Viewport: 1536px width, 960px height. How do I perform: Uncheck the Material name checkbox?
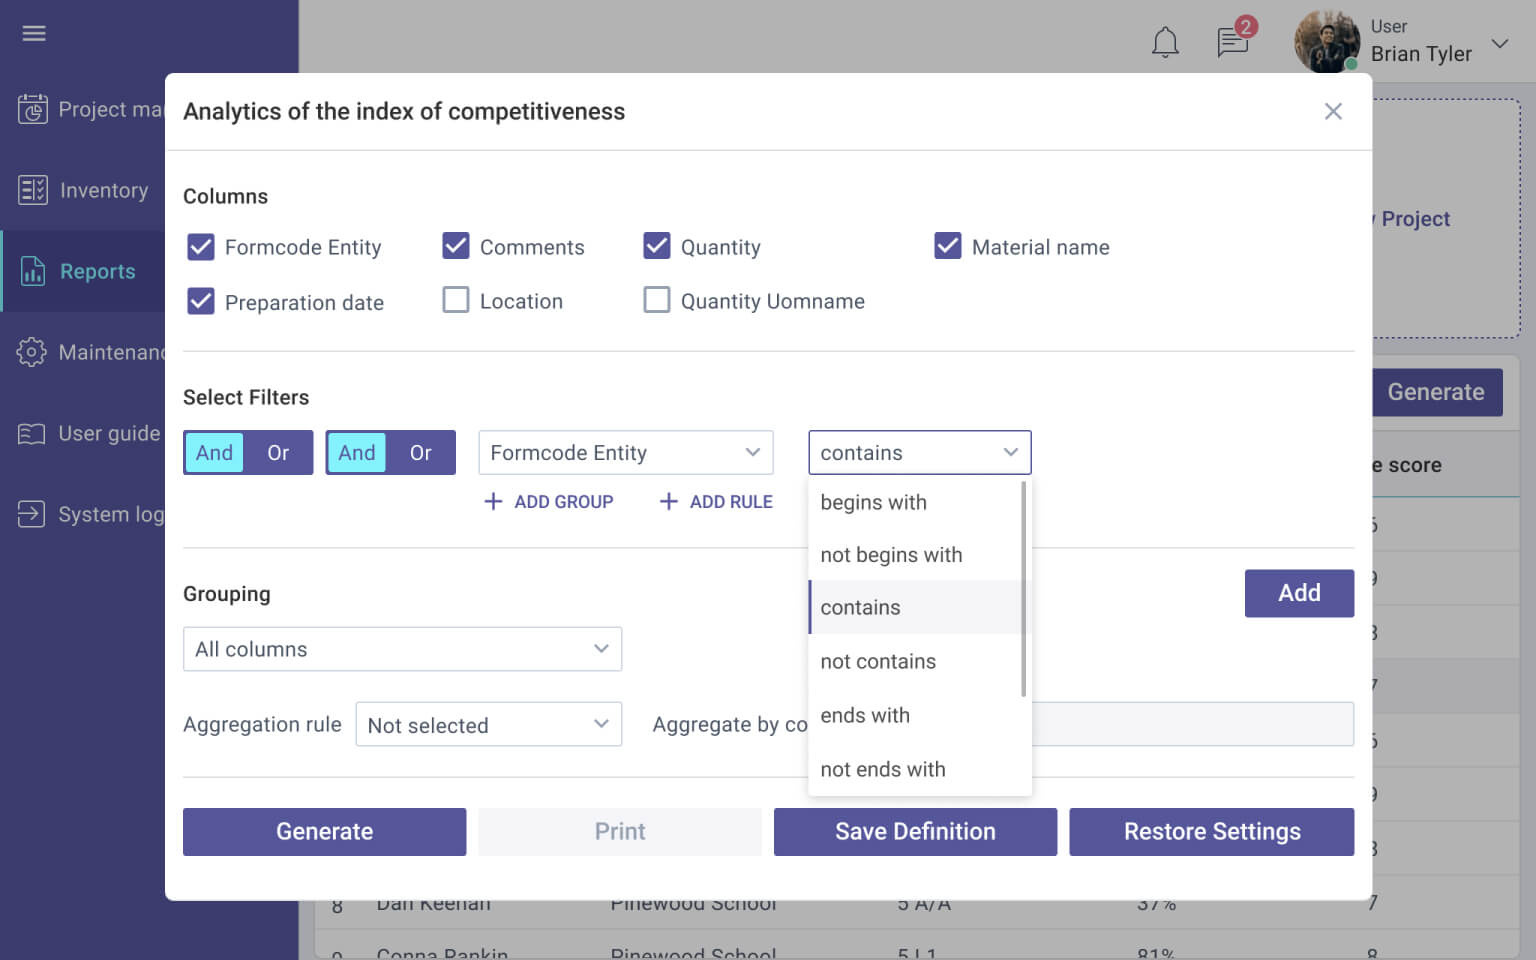(948, 246)
